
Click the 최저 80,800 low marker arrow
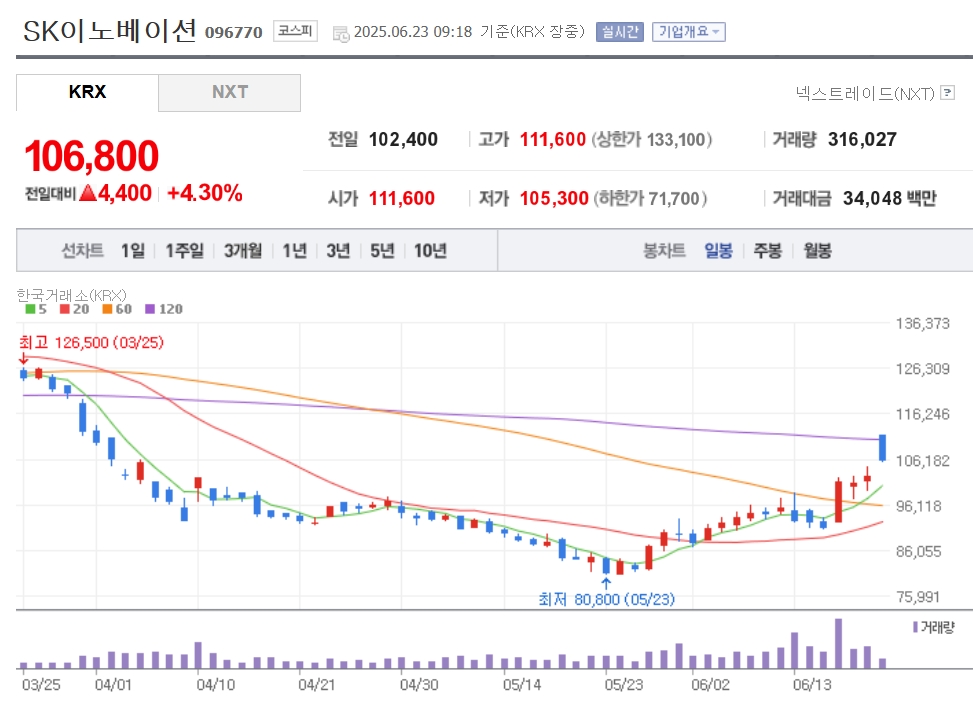(606, 583)
